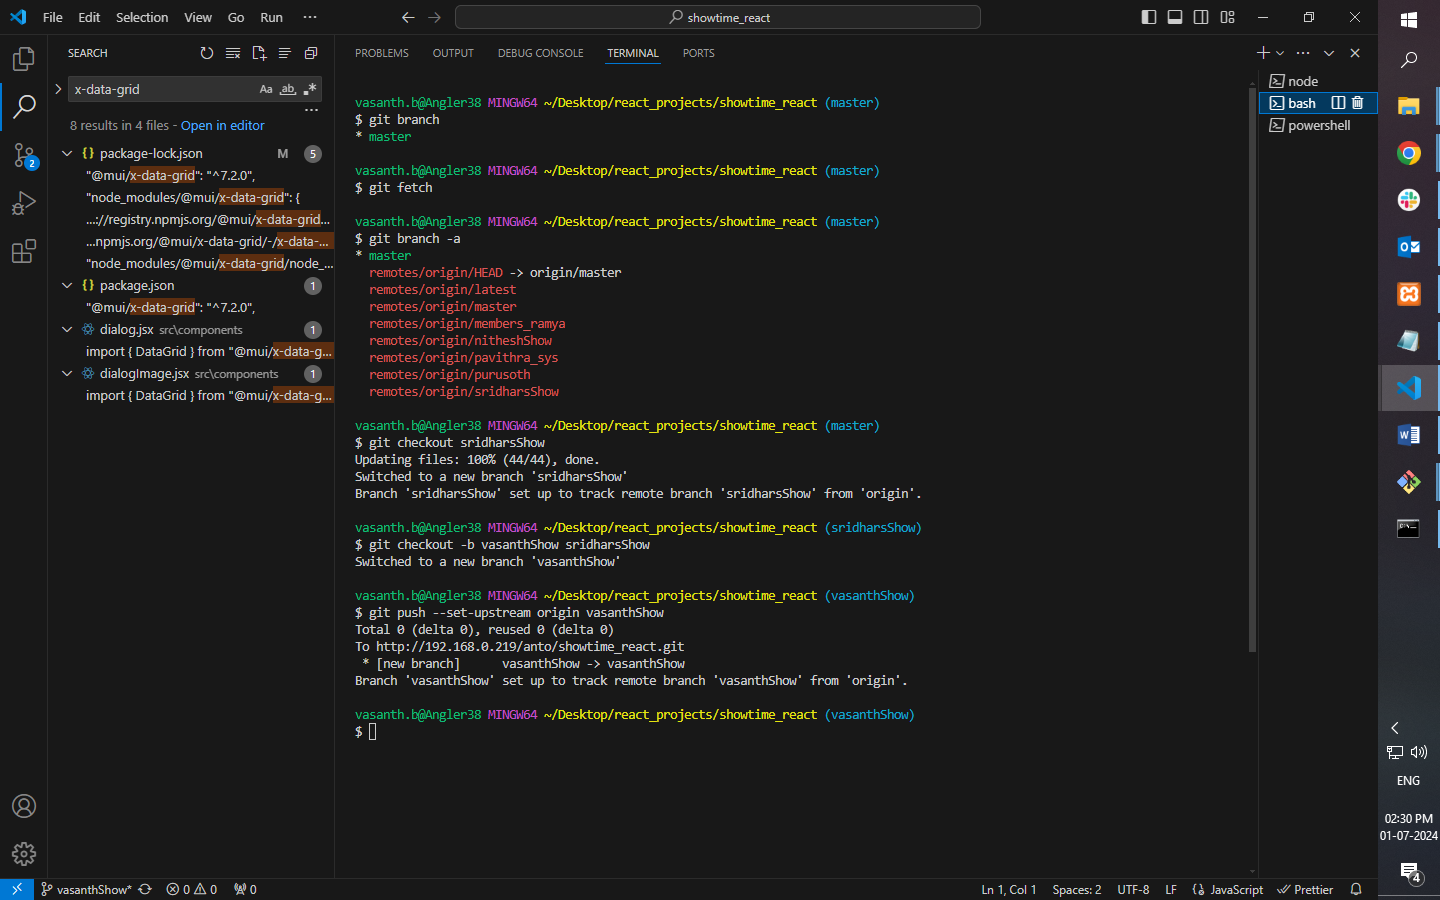Collapse the dialog.jsx search results
The width and height of the screenshot is (1440, 900).
67,329
